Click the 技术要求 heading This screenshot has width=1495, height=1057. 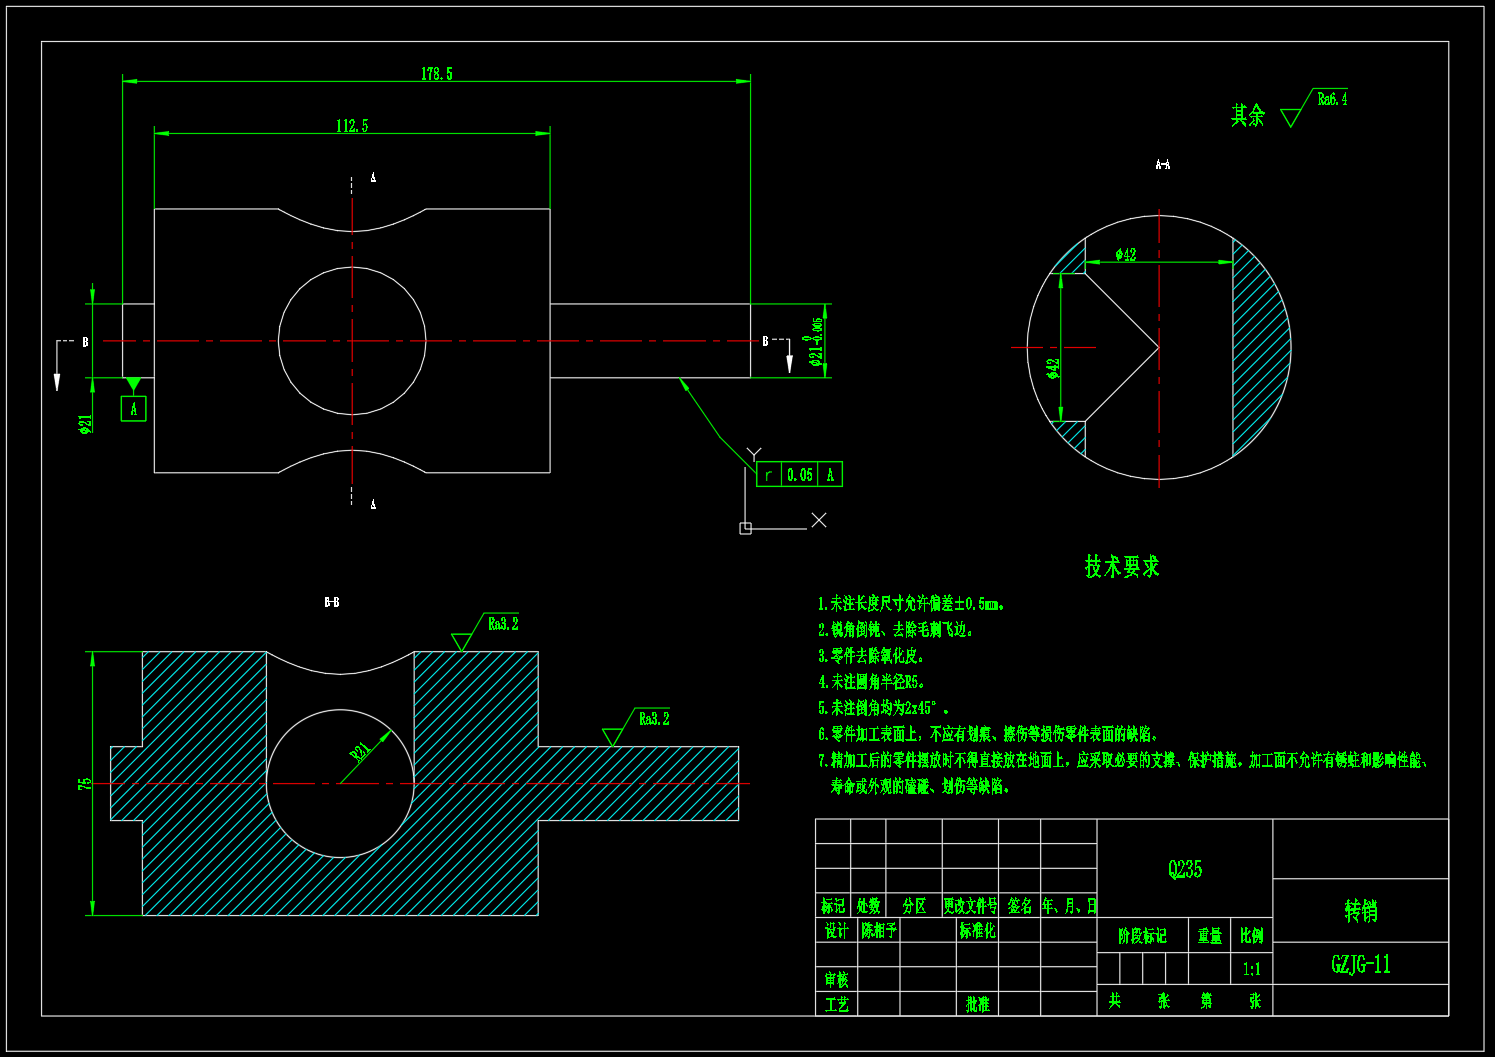(x=1122, y=566)
